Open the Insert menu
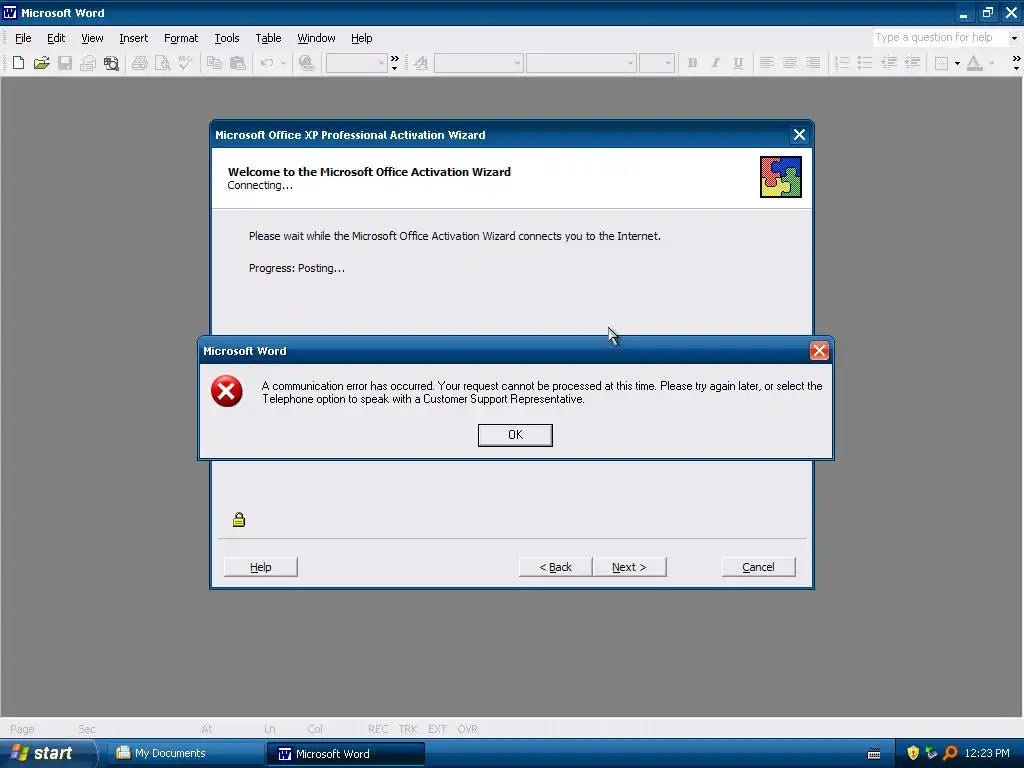Screen dimensions: 1024x768 point(133,39)
